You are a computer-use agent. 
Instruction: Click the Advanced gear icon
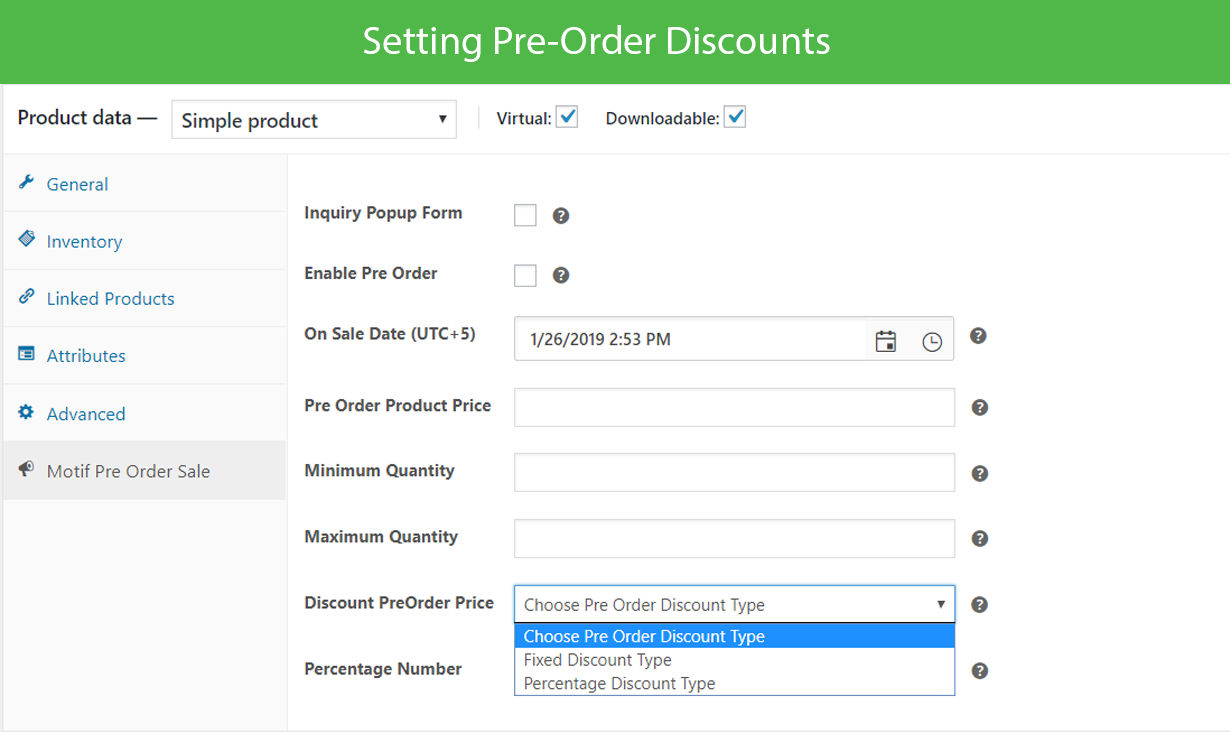click(x=27, y=412)
